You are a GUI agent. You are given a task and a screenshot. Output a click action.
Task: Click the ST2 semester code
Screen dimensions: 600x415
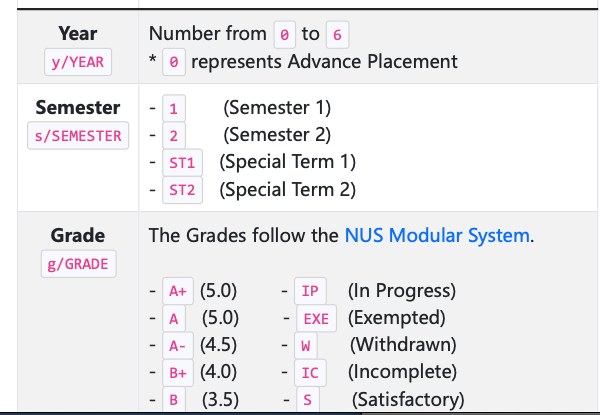coord(183,190)
